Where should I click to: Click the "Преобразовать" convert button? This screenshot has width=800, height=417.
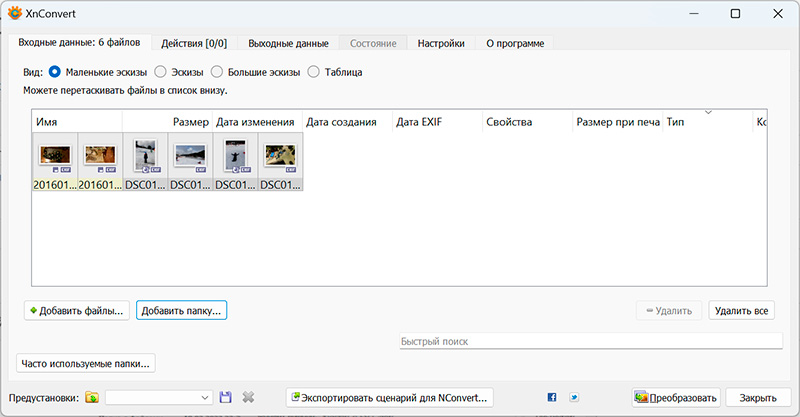[x=676, y=397]
